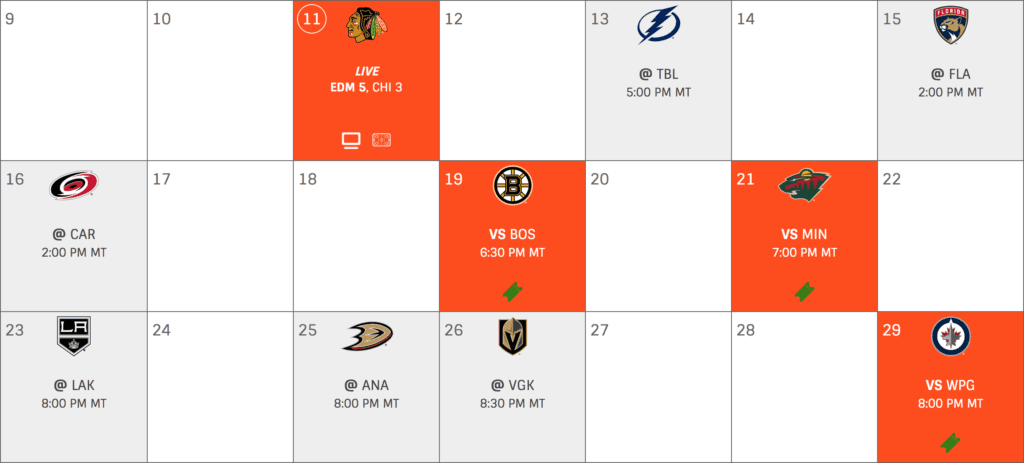Click the '@ TBL 5:00 PM MT' game
1024x463 pixels.
click(658, 82)
